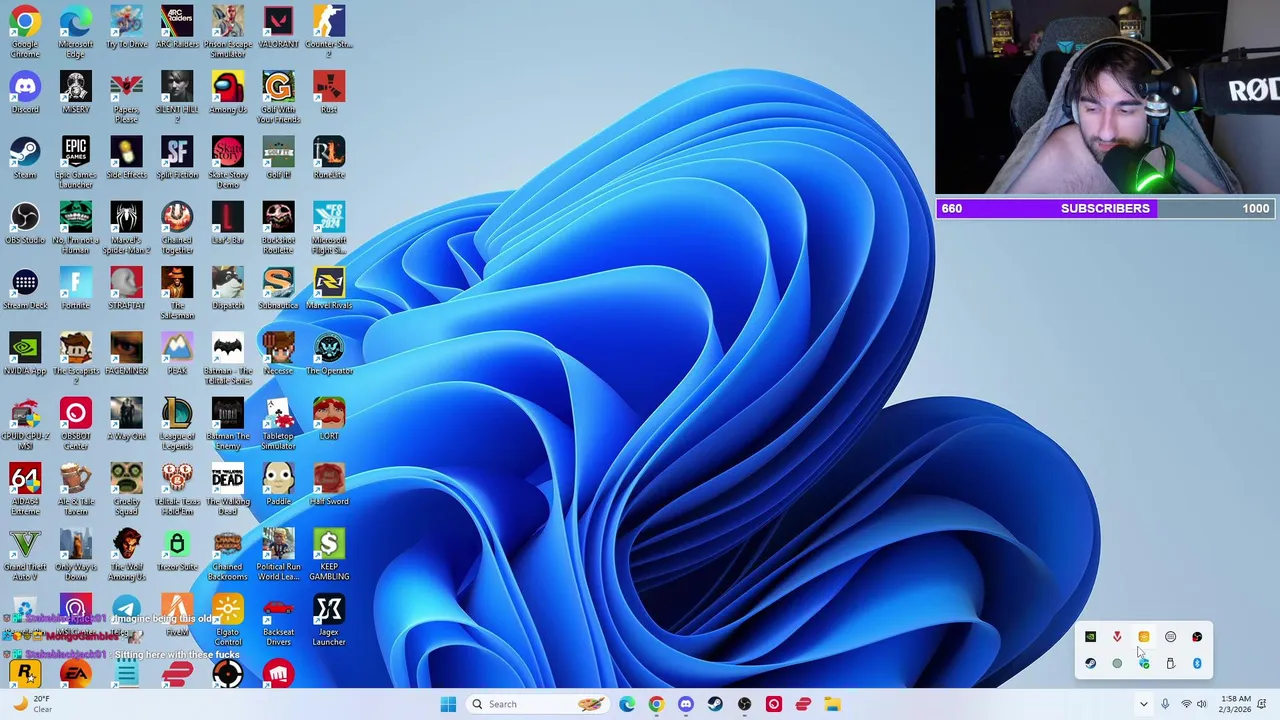1280x720 pixels.
Task: Open Chrome from the taskbar
Action: 656,704
